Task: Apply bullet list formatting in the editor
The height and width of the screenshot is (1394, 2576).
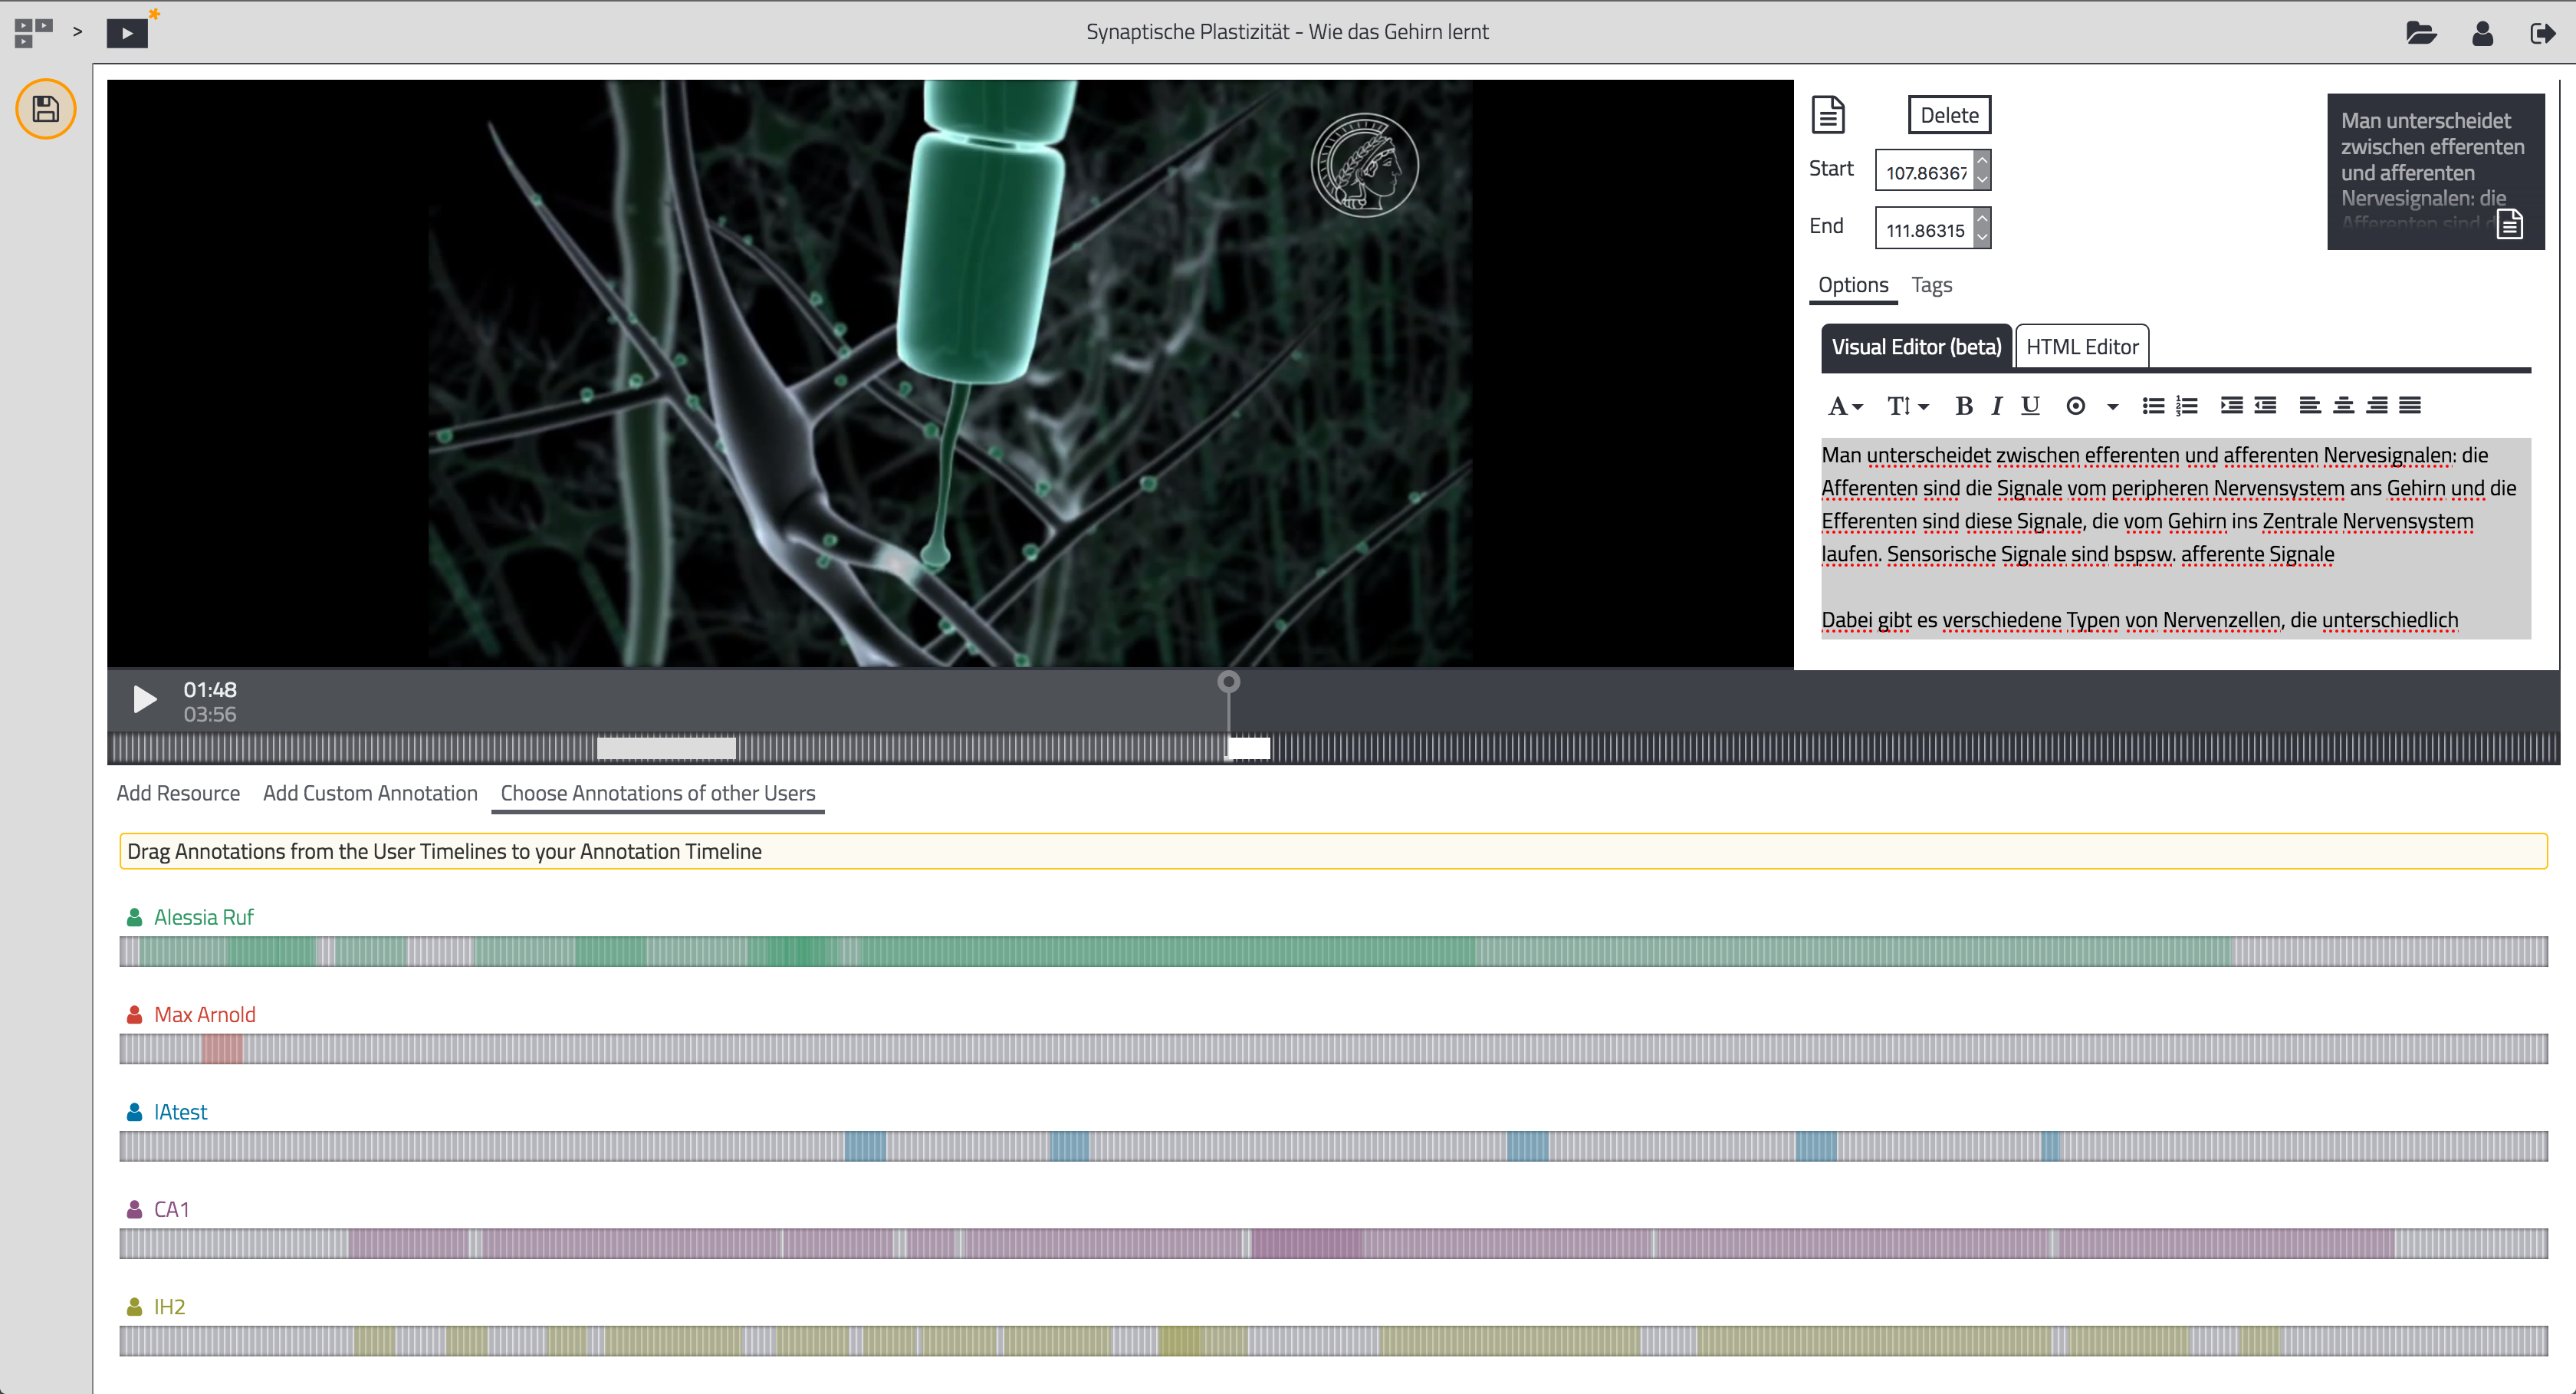Action: (2152, 406)
